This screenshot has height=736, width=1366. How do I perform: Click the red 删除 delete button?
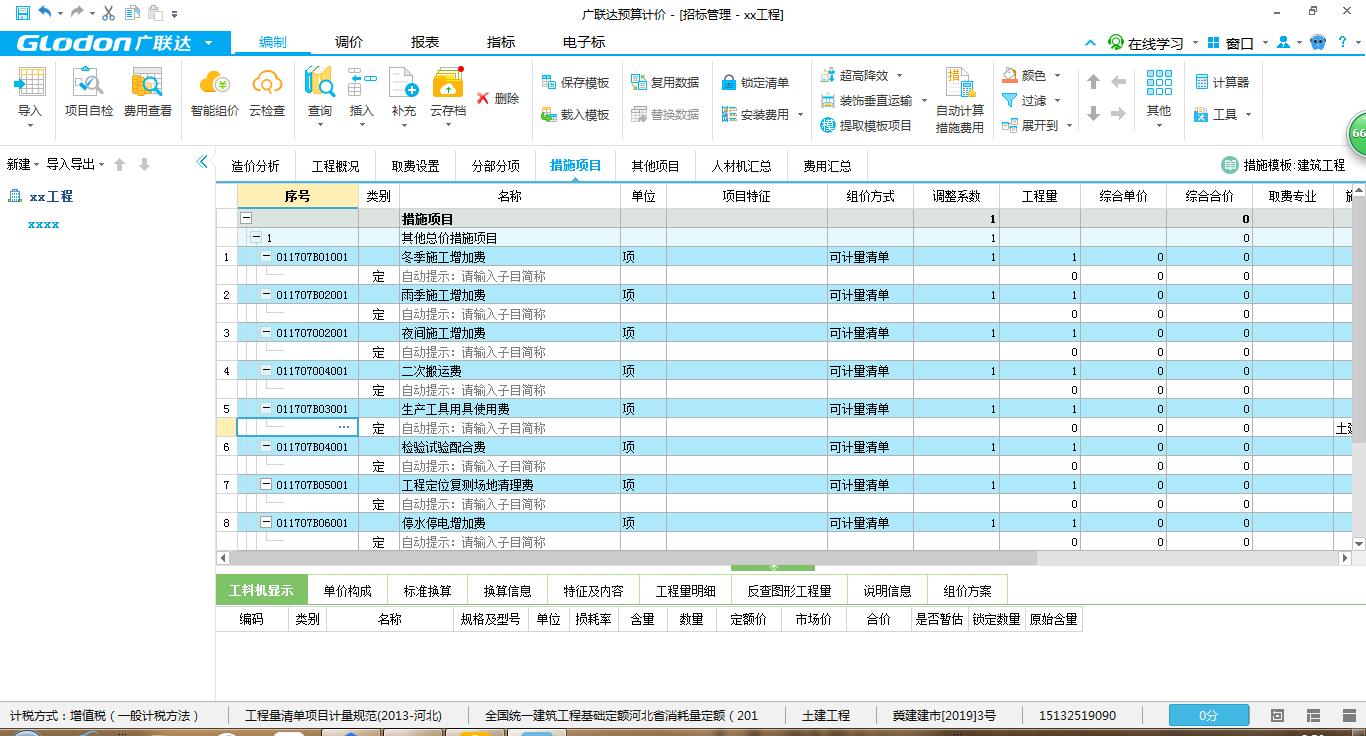coord(498,98)
